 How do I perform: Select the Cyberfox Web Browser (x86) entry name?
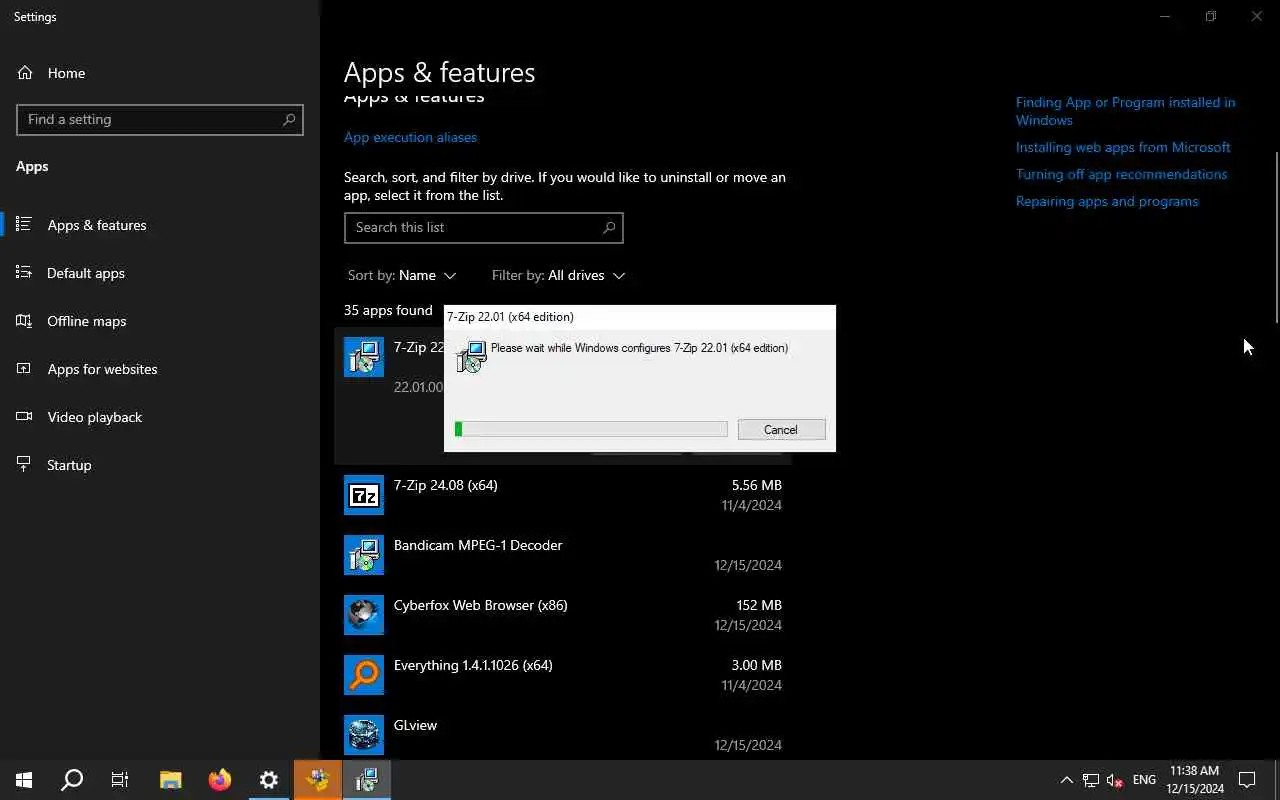[481, 605]
